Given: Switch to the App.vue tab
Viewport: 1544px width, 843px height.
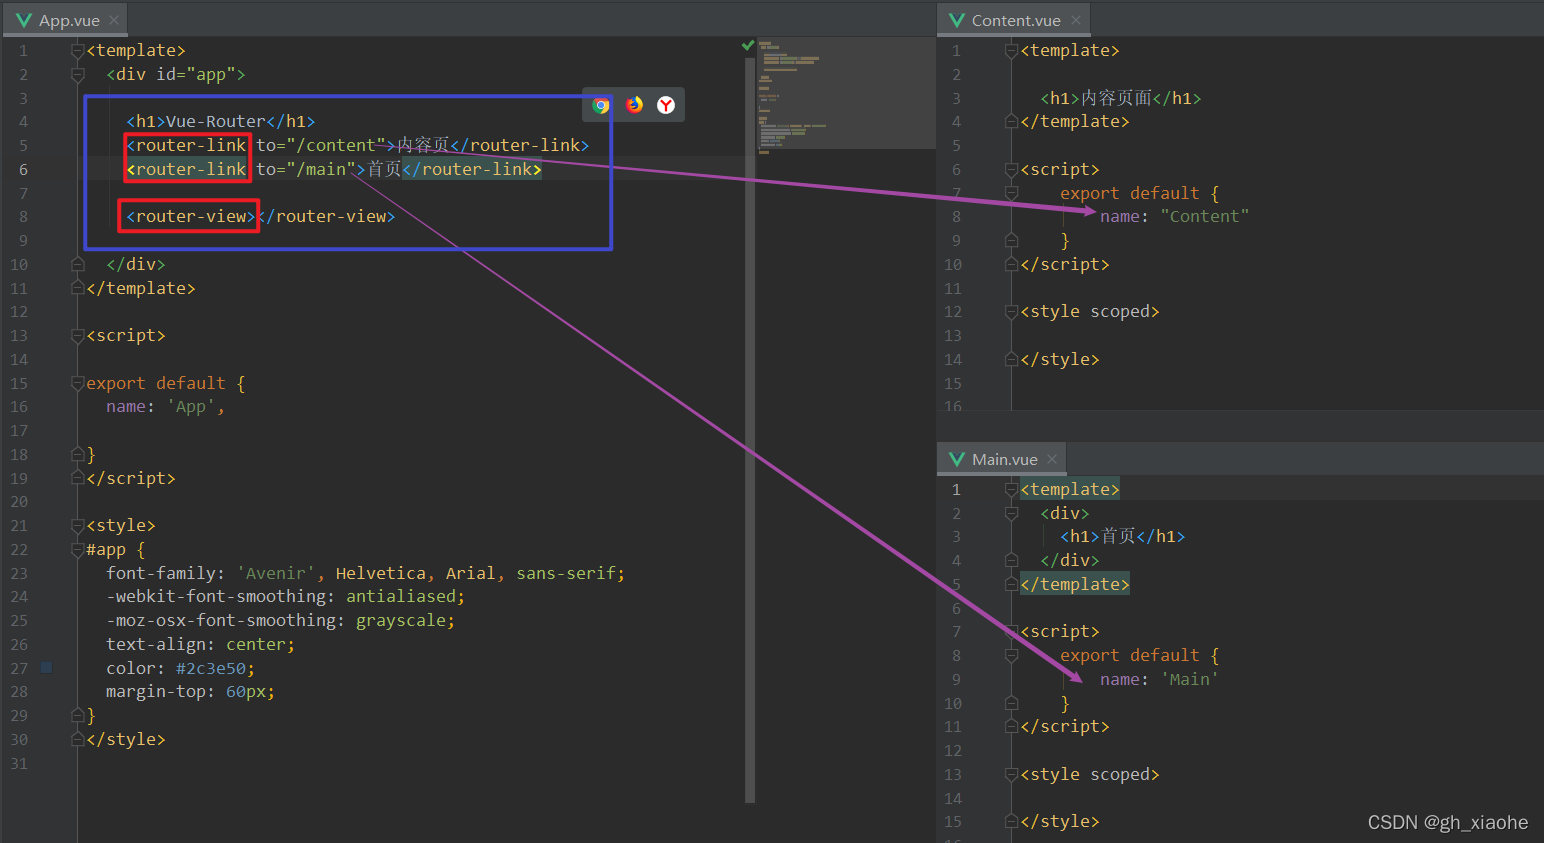Looking at the screenshot, I should click(64, 20).
